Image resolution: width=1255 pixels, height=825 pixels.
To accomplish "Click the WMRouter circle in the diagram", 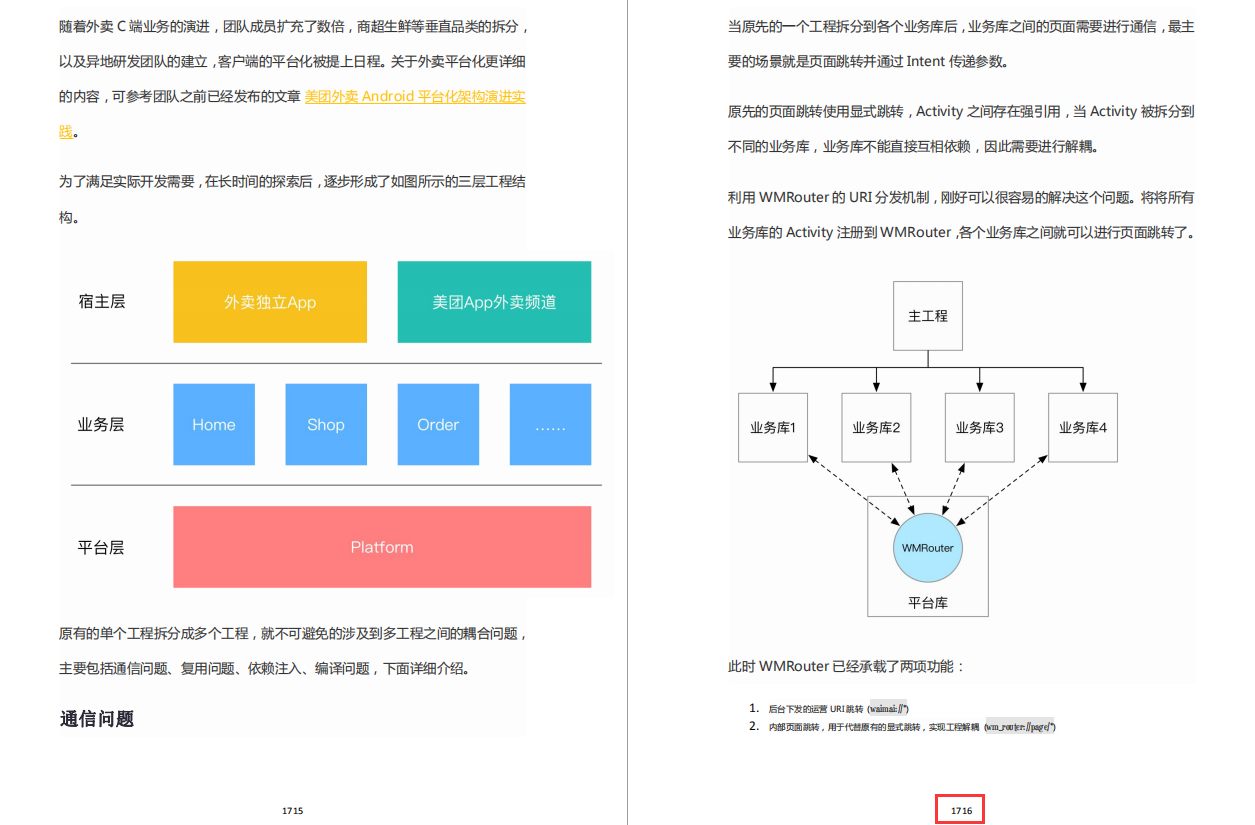I will pos(927,547).
